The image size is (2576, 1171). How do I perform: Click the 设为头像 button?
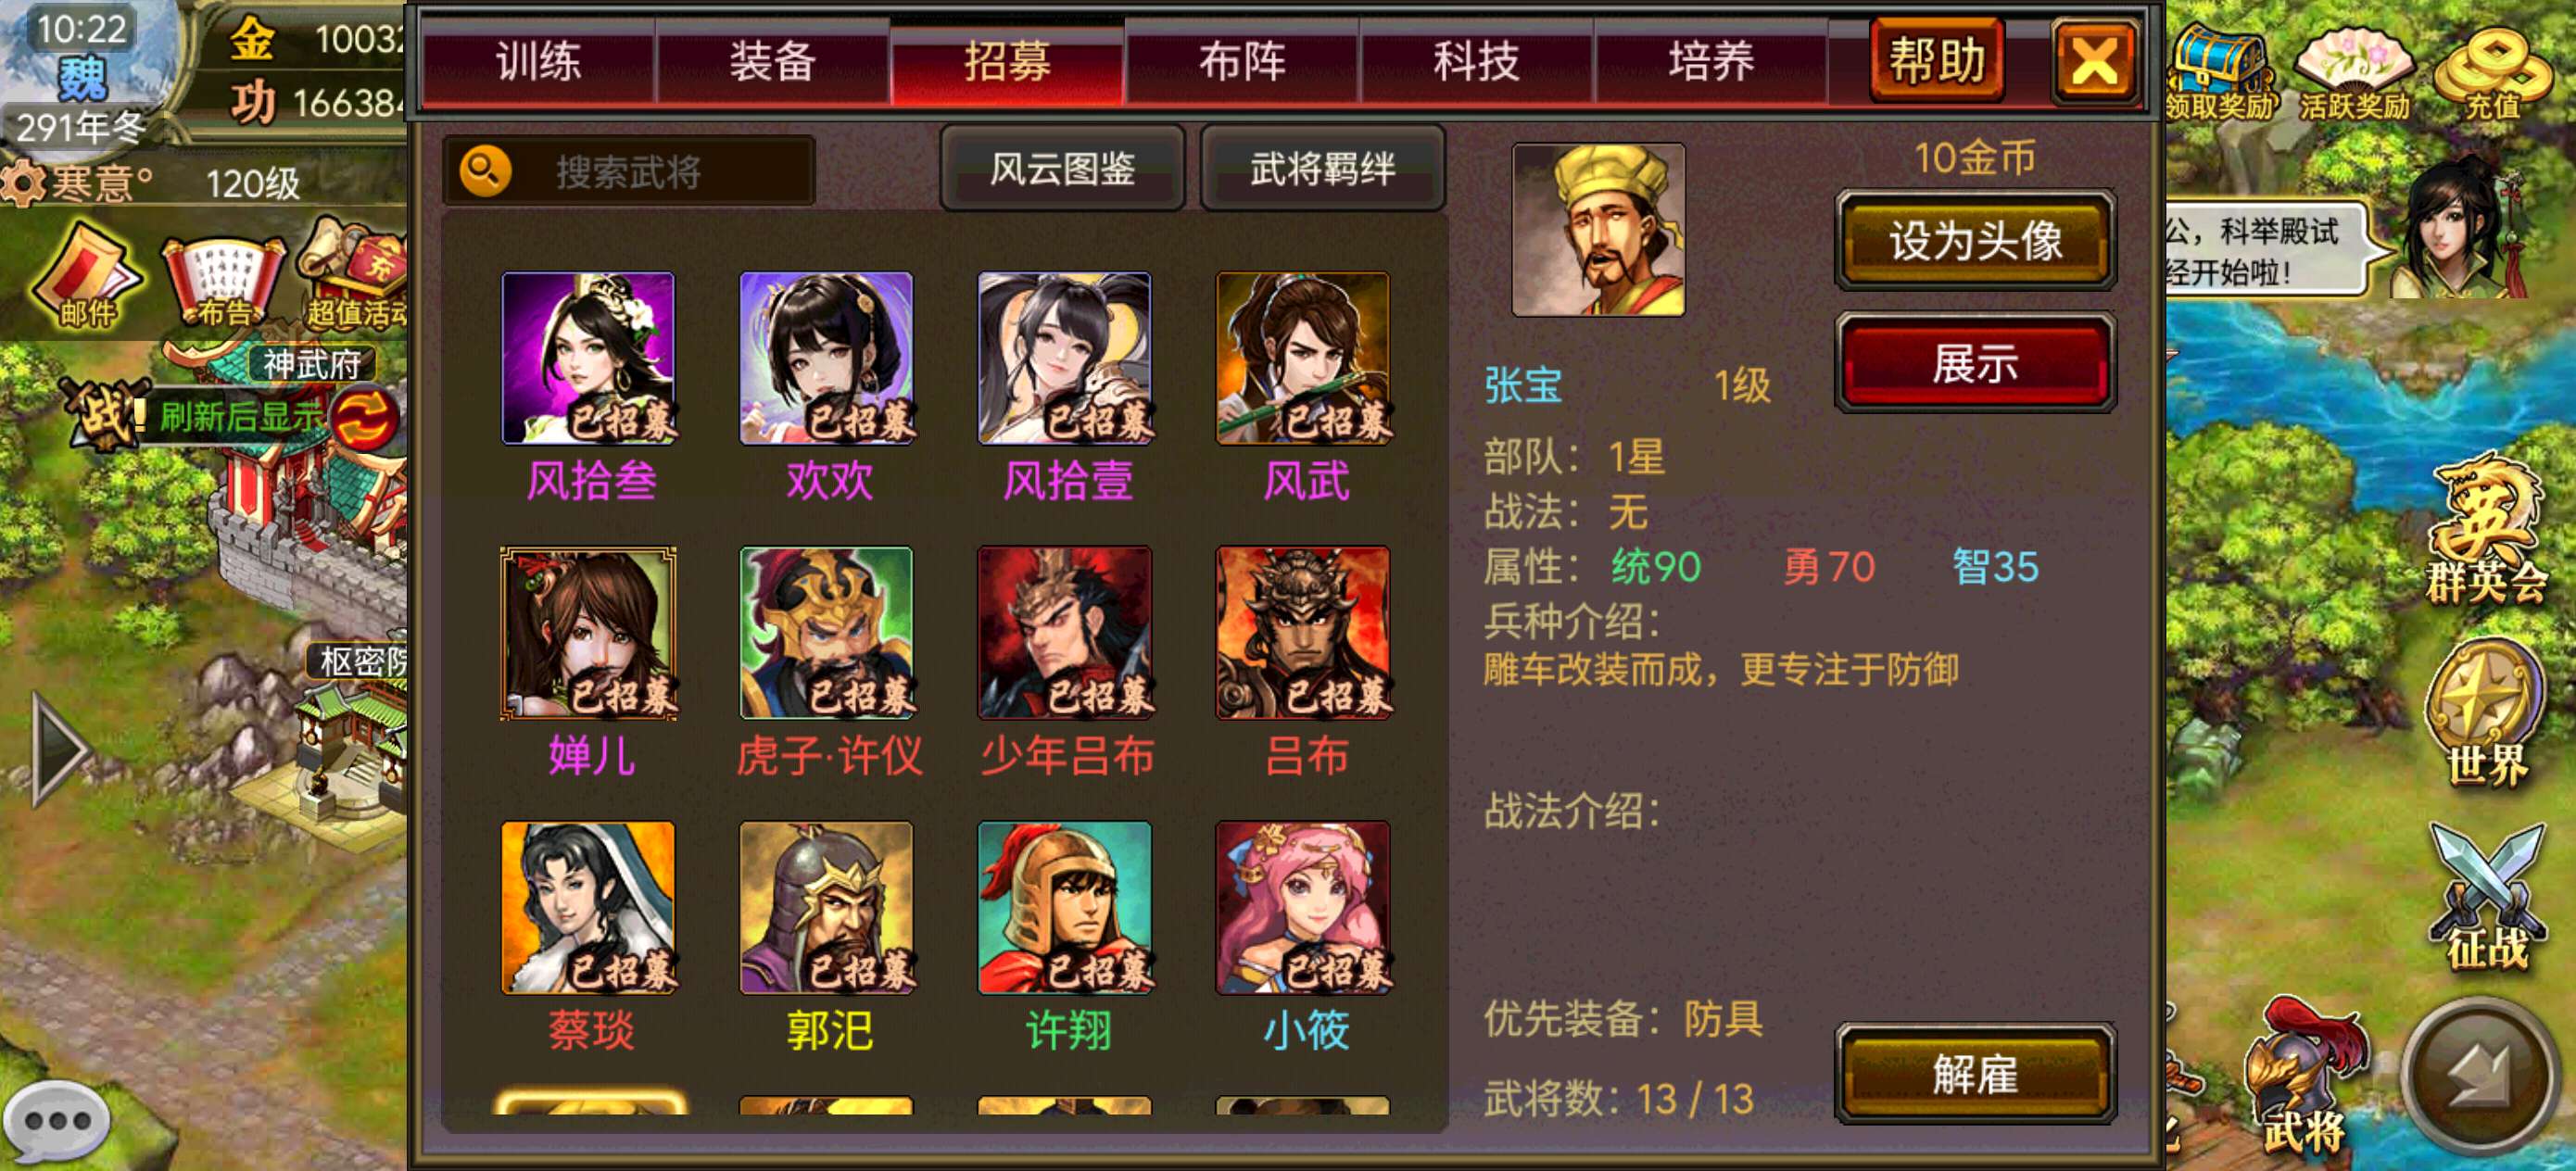(x=1975, y=241)
